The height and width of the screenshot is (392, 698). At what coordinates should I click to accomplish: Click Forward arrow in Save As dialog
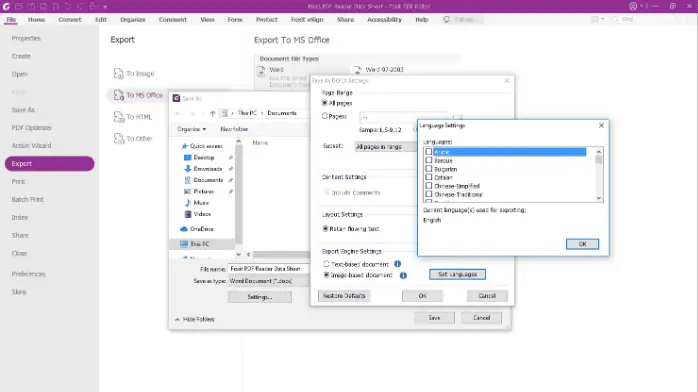(x=192, y=113)
